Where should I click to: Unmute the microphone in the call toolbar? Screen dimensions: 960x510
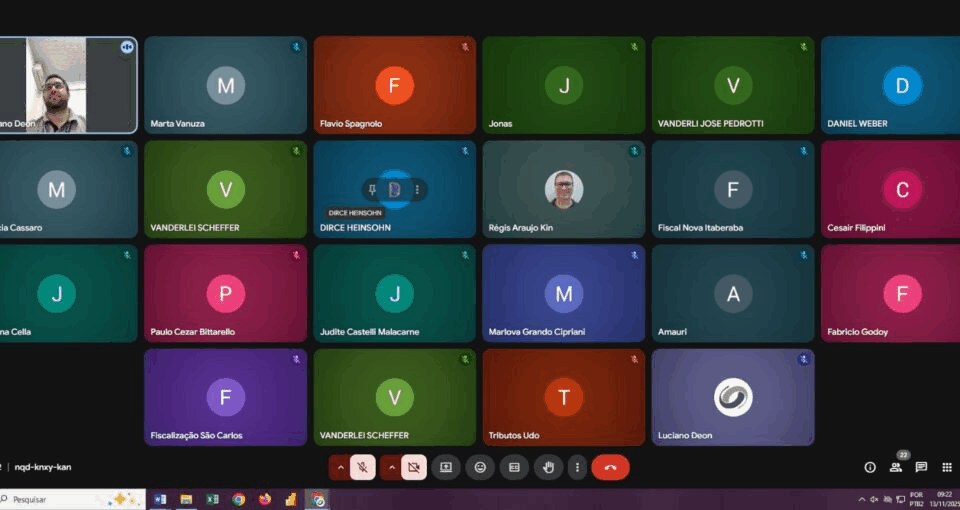(x=363, y=467)
